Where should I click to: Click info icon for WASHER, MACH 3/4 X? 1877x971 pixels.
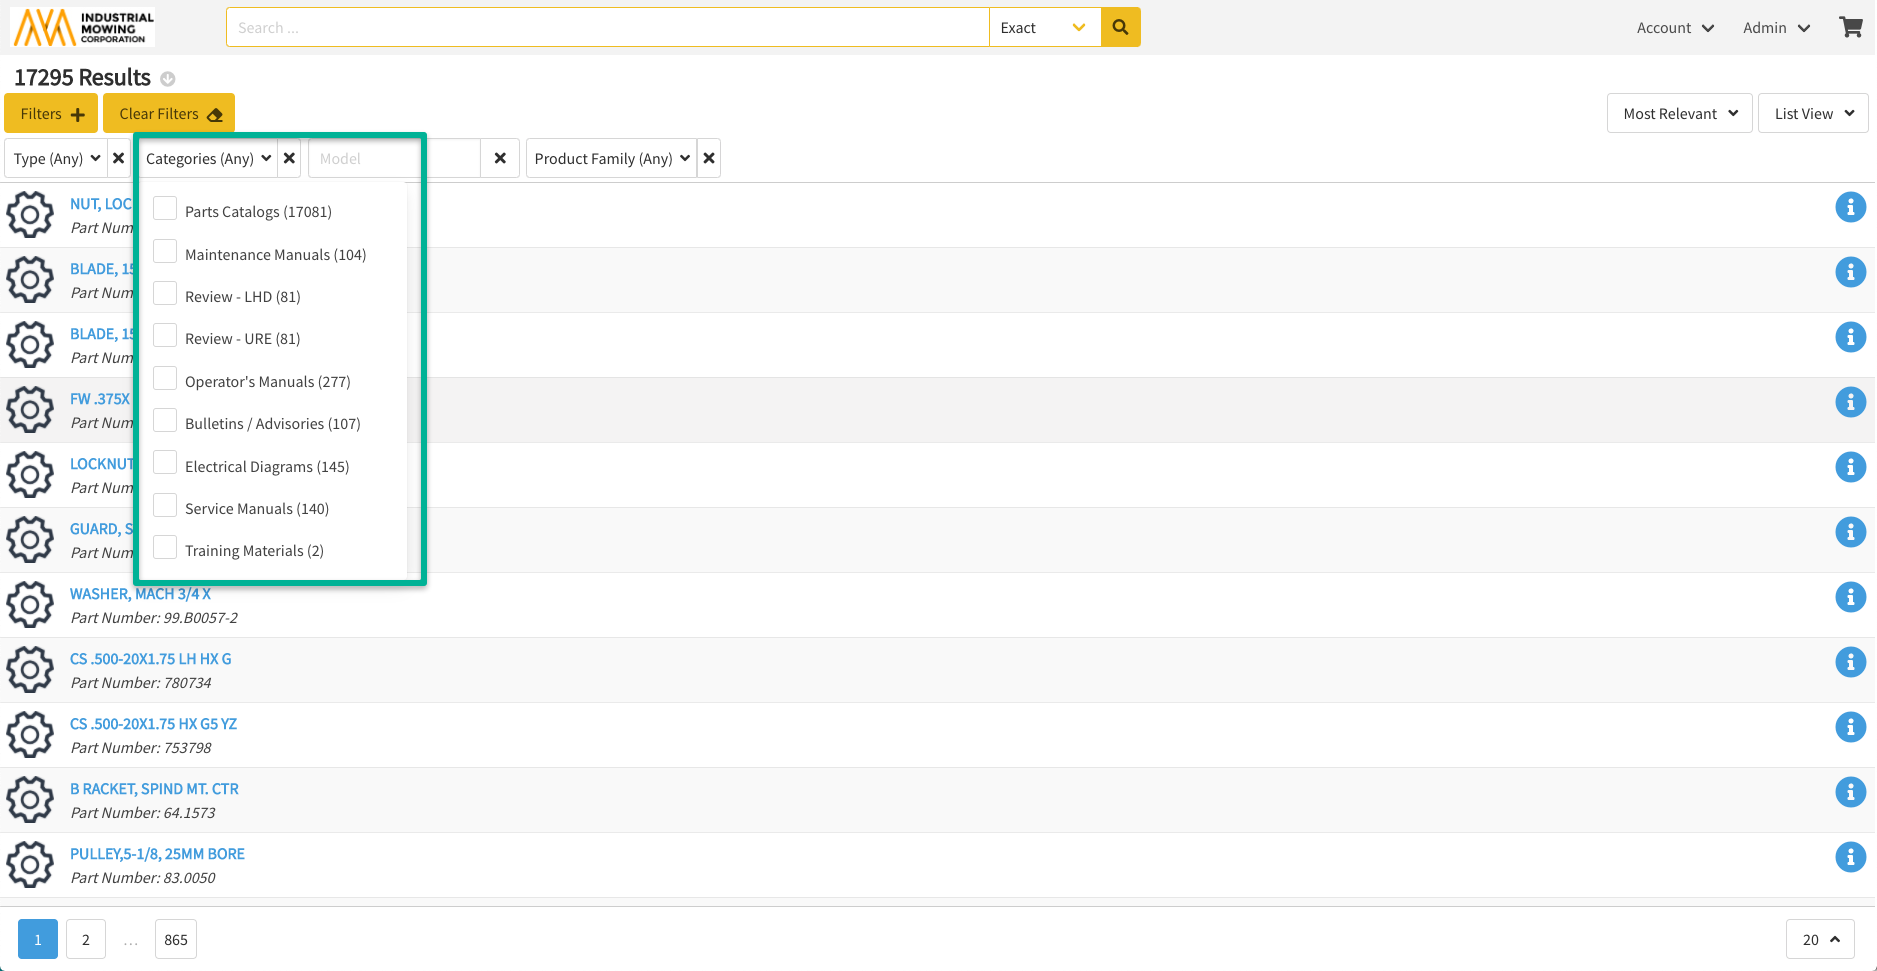[x=1850, y=597]
